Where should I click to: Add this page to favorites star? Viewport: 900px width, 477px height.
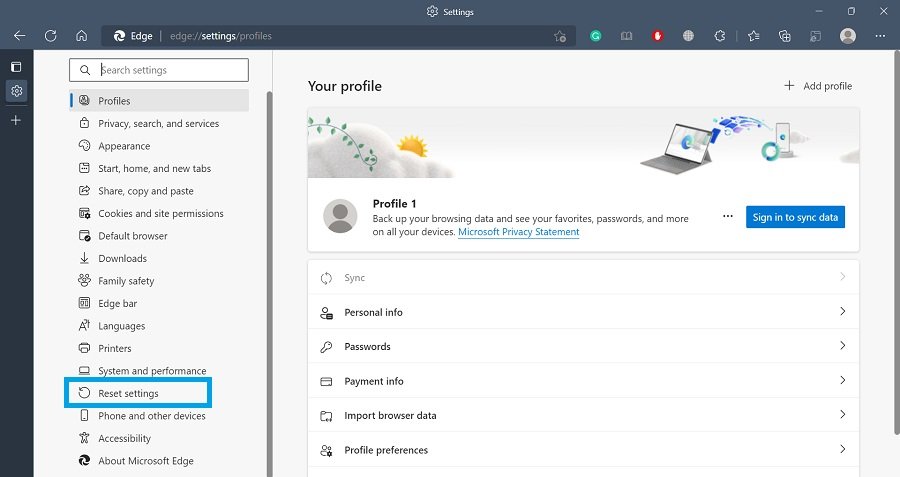560,36
